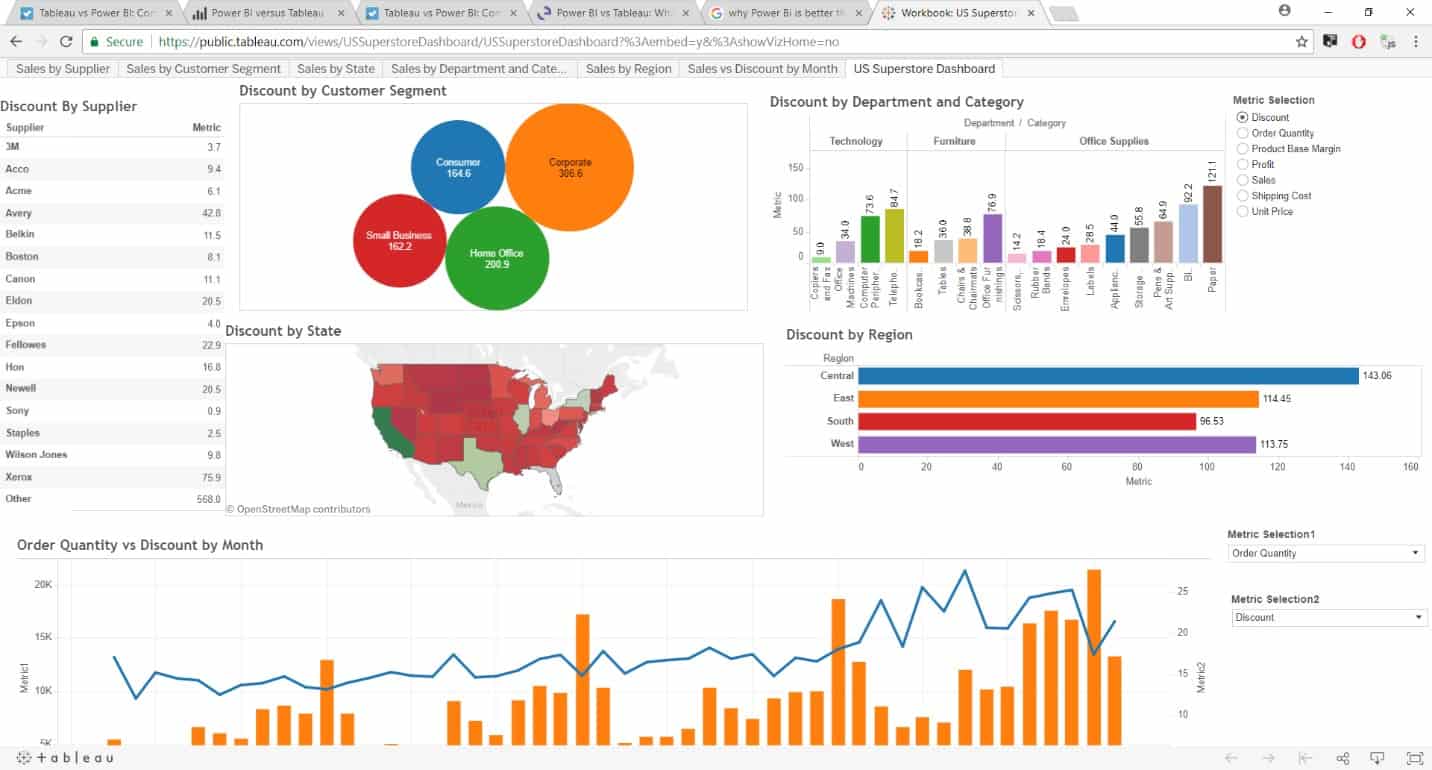Screen dimensions: 1432x770
Task: Open the Tableau download icon
Action: click(x=1378, y=758)
